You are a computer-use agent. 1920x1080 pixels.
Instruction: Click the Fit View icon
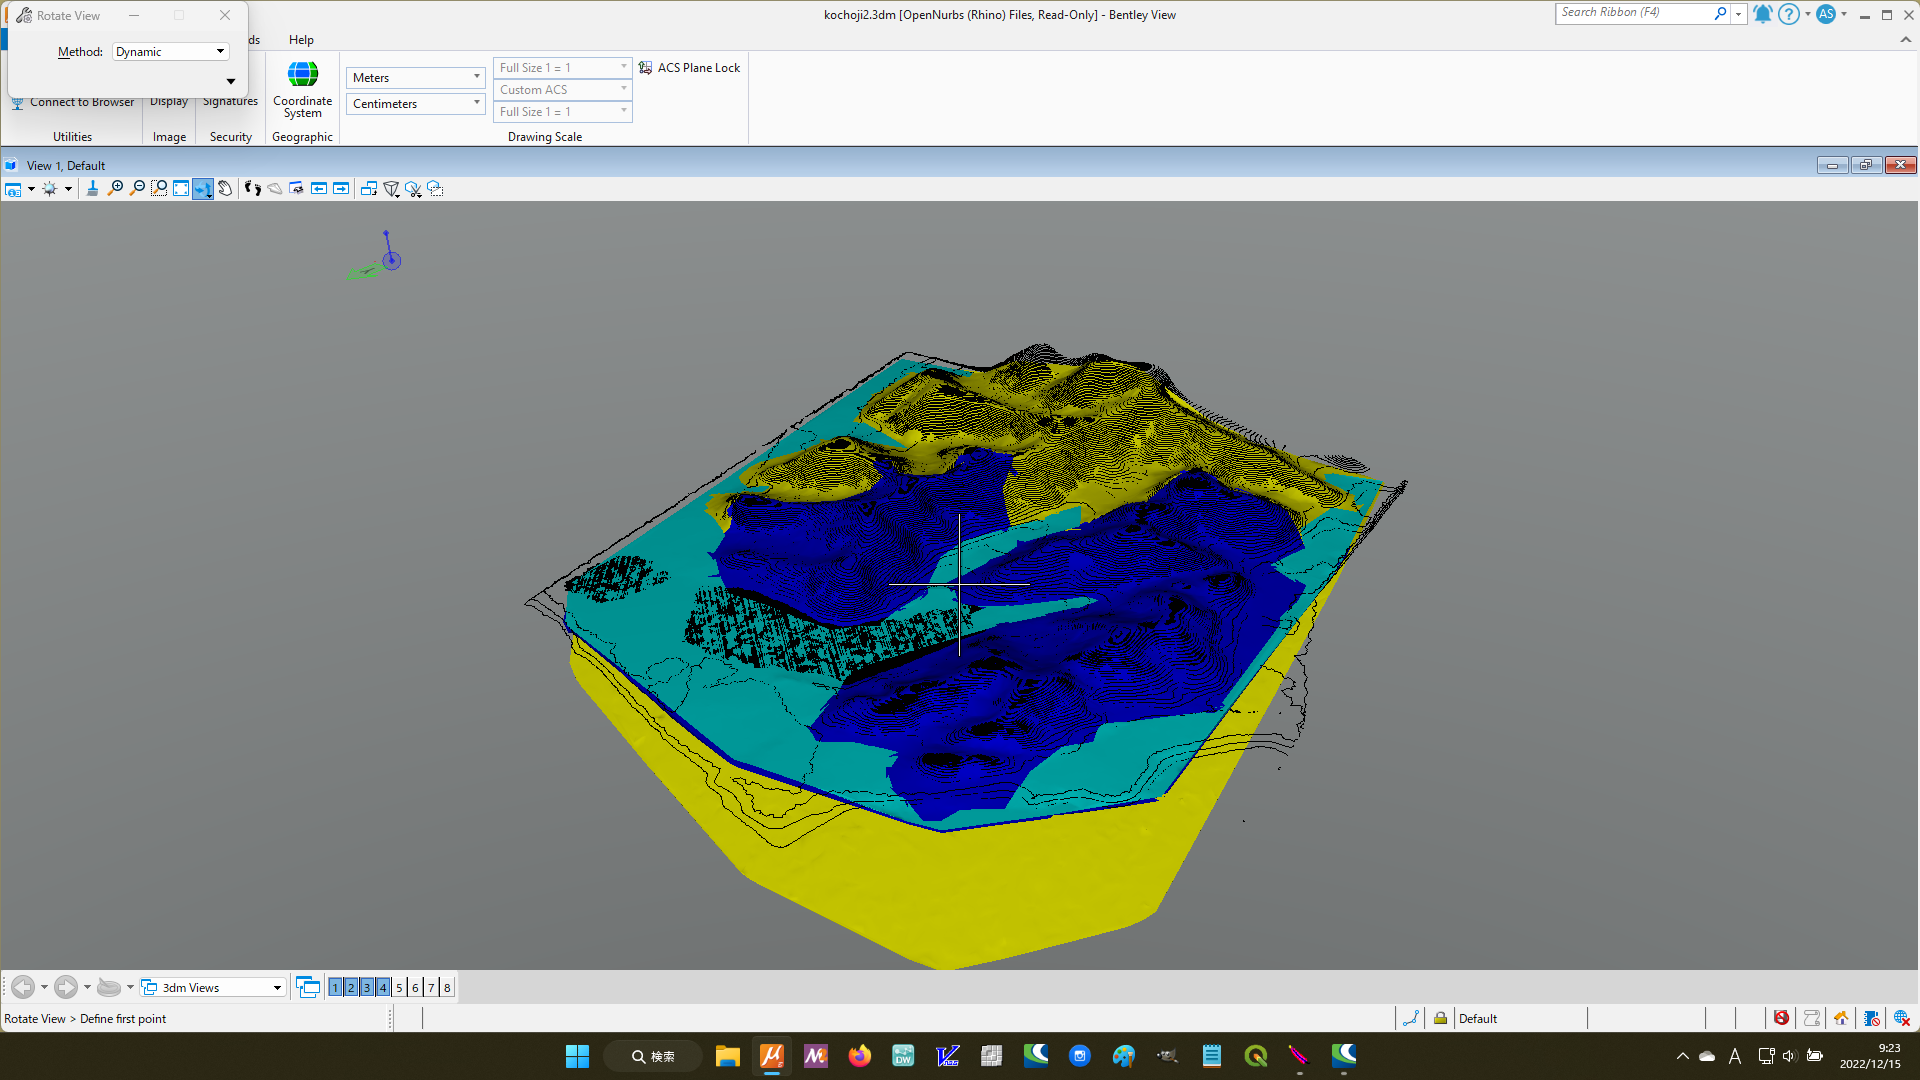(181, 189)
